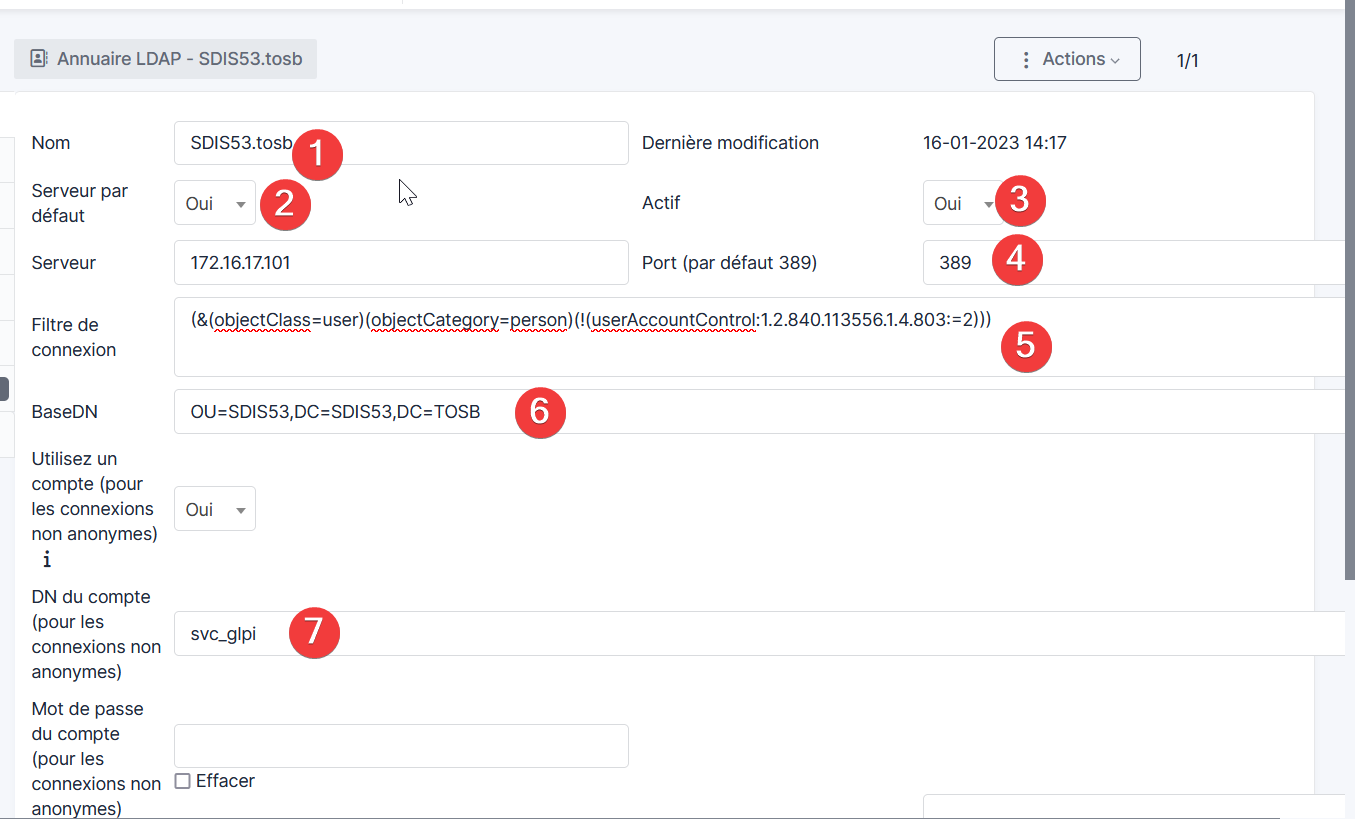This screenshot has width=1355, height=819.
Task: Click the address book icon in header
Action: click(x=38, y=59)
